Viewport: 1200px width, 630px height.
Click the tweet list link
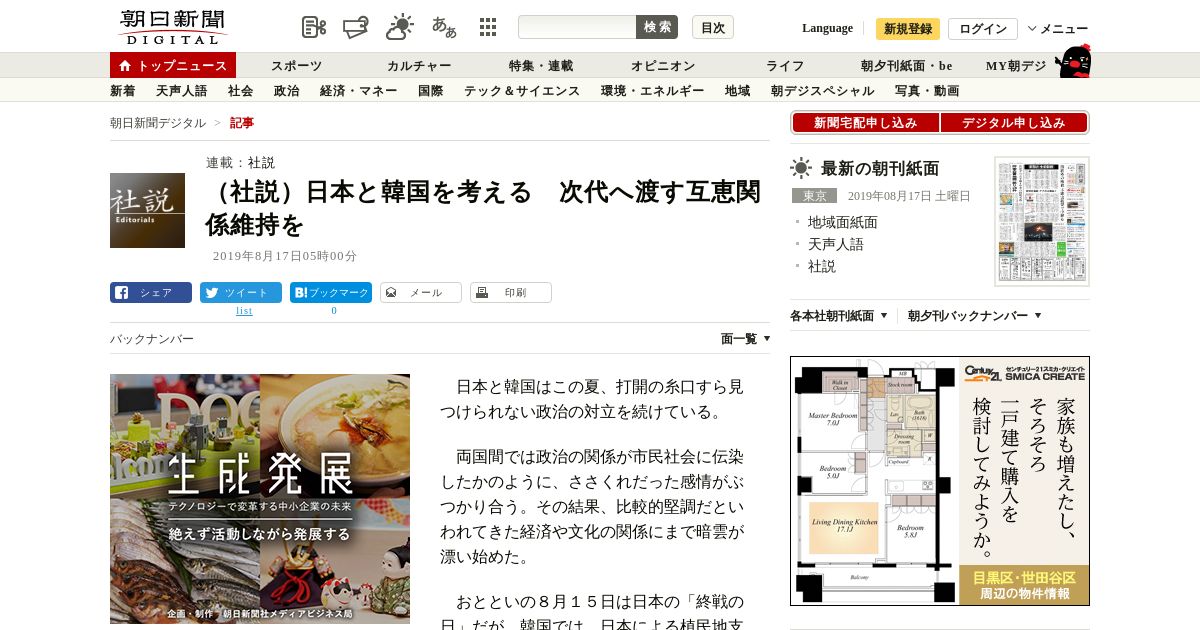point(244,311)
